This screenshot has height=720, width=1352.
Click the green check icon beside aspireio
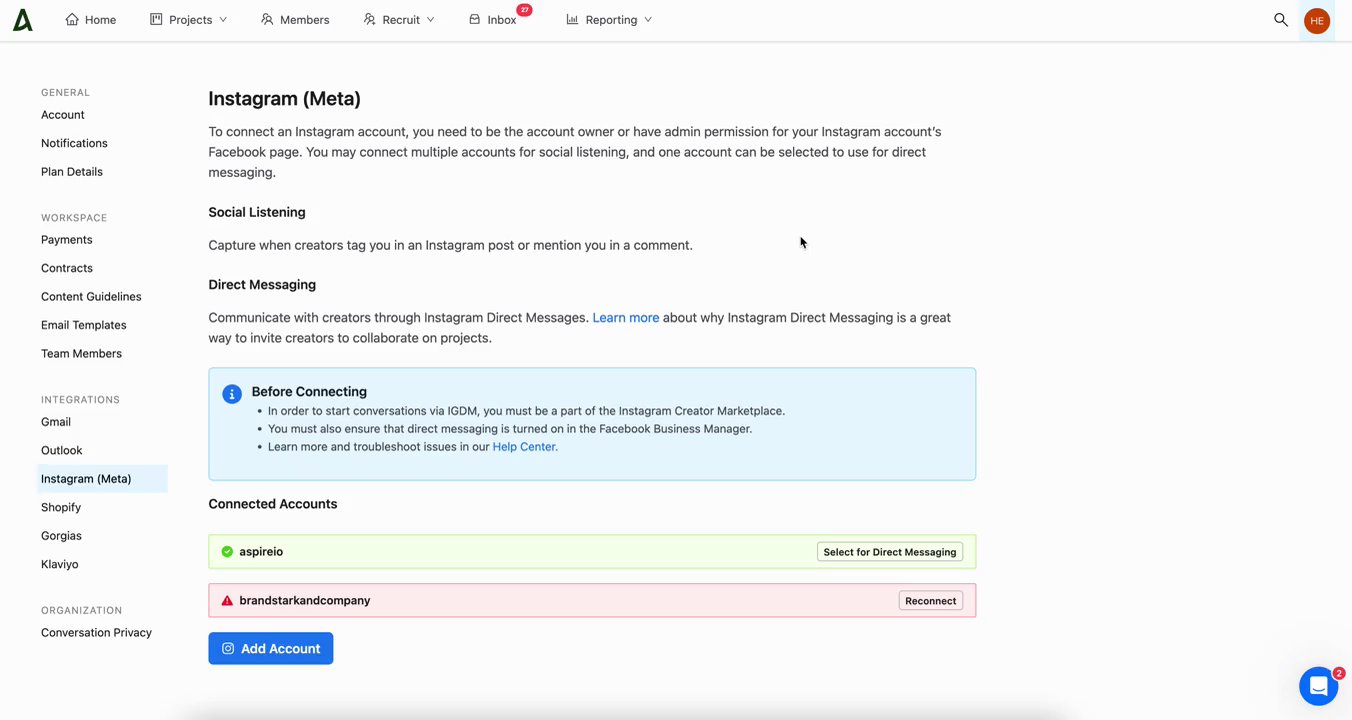[x=227, y=552]
